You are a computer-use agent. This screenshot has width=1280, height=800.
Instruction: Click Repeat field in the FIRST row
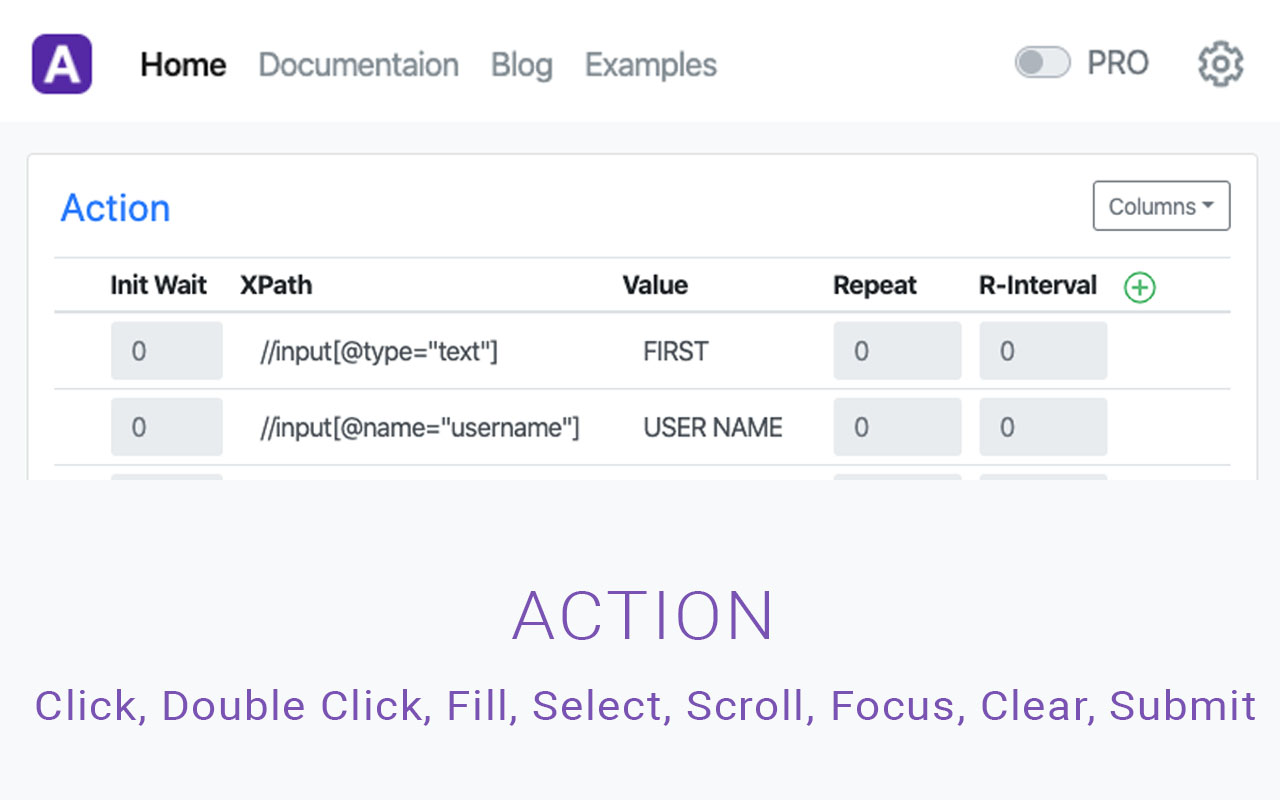click(897, 351)
